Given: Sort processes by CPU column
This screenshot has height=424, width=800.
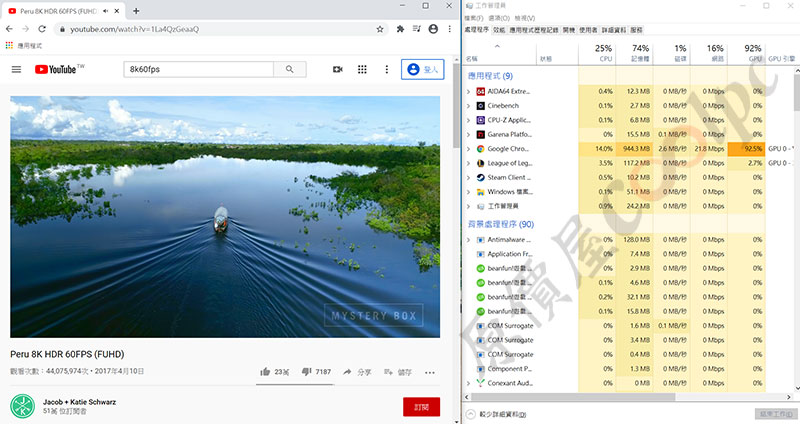Looking at the screenshot, I should coord(597,53).
